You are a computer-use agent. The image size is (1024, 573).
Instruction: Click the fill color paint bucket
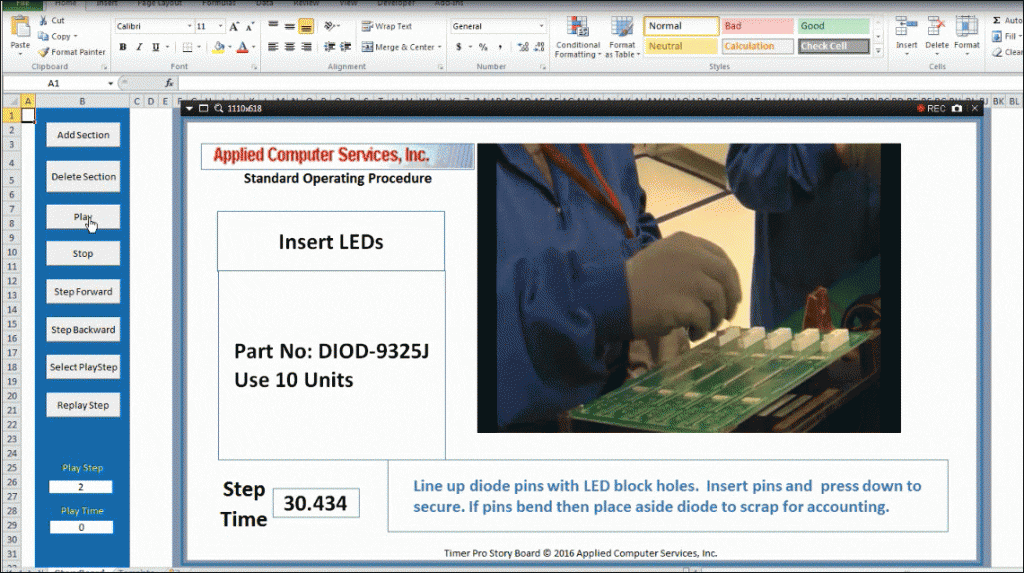pos(219,47)
